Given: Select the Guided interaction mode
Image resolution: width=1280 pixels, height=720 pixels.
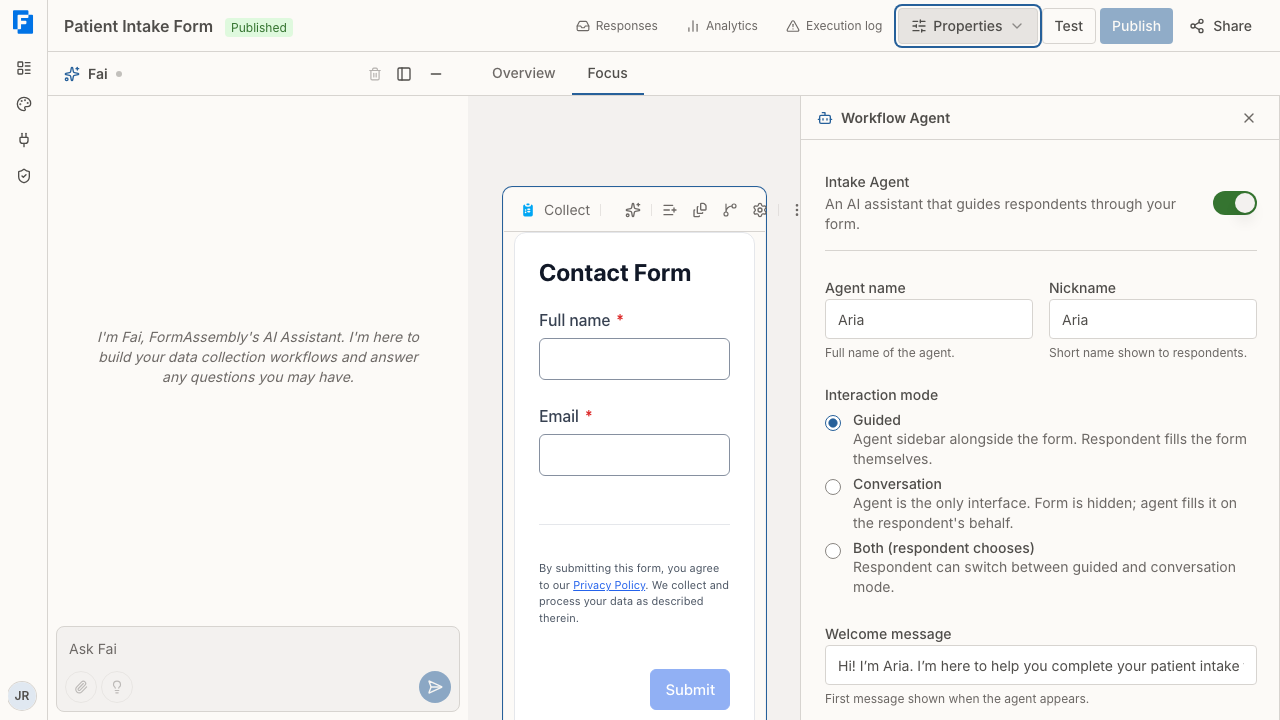Looking at the screenshot, I should tap(833, 423).
